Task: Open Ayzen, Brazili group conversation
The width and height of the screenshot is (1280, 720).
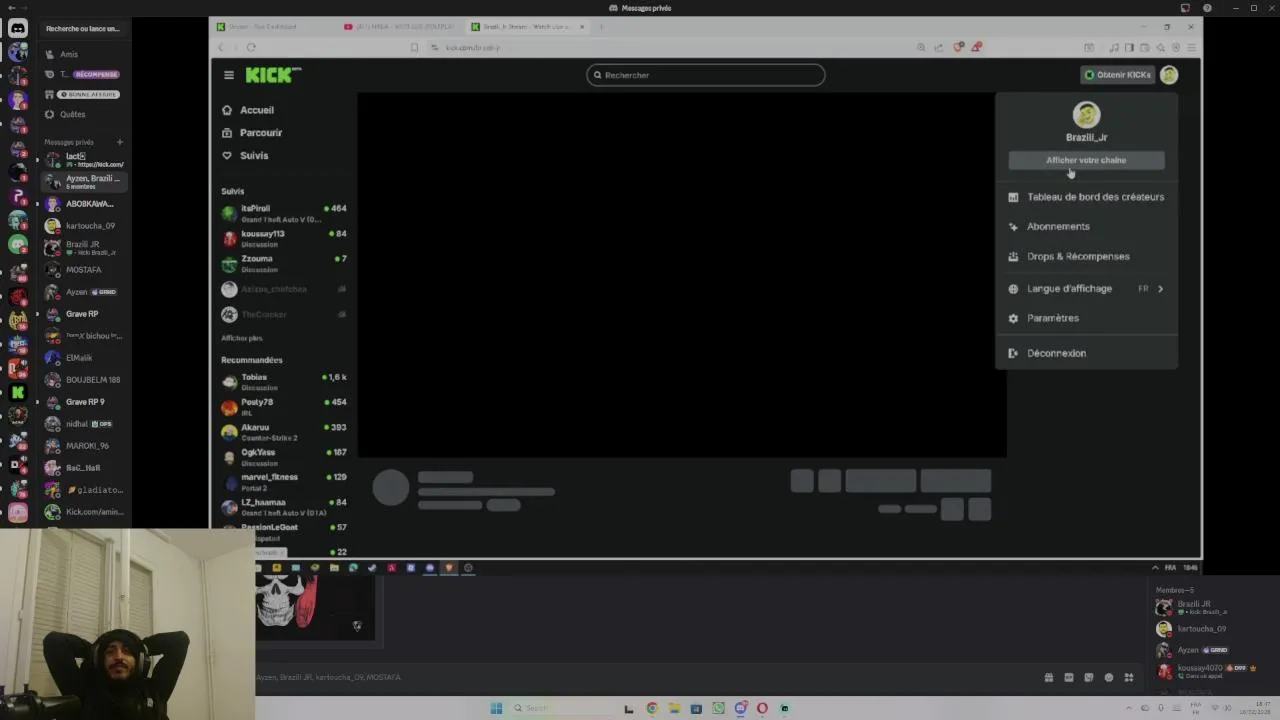Action: 84,182
